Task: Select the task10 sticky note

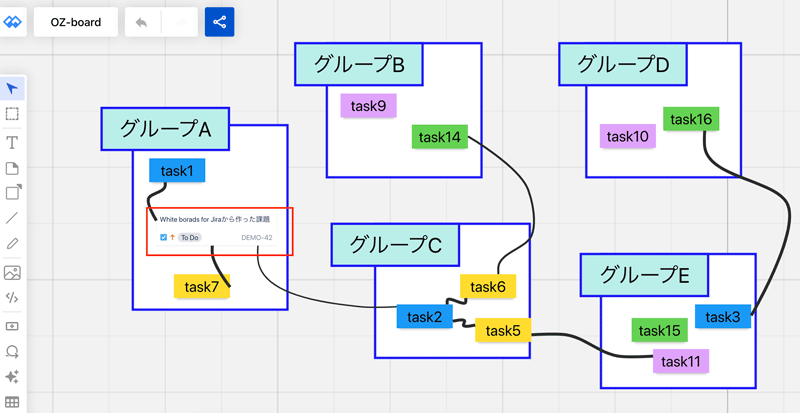Action: (628, 136)
